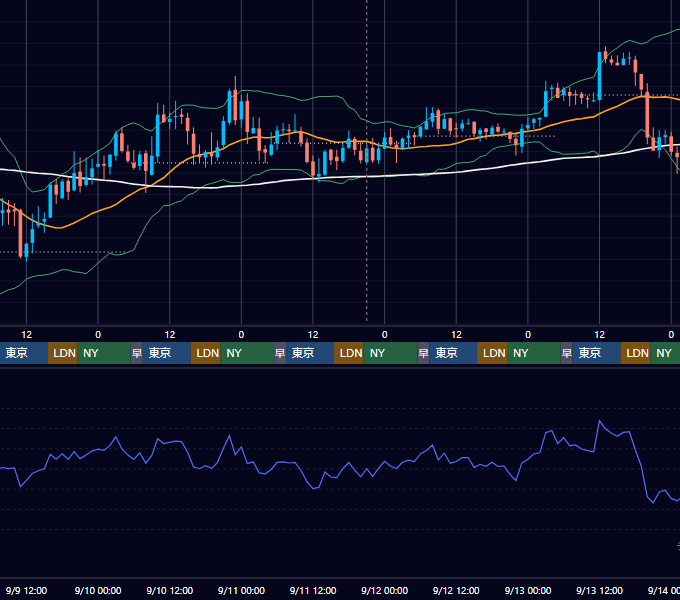Viewport: 680px width, 600px height.
Task: Select the LDN session block on 9/13
Action: pyautogui.click(x=635, y=353)
